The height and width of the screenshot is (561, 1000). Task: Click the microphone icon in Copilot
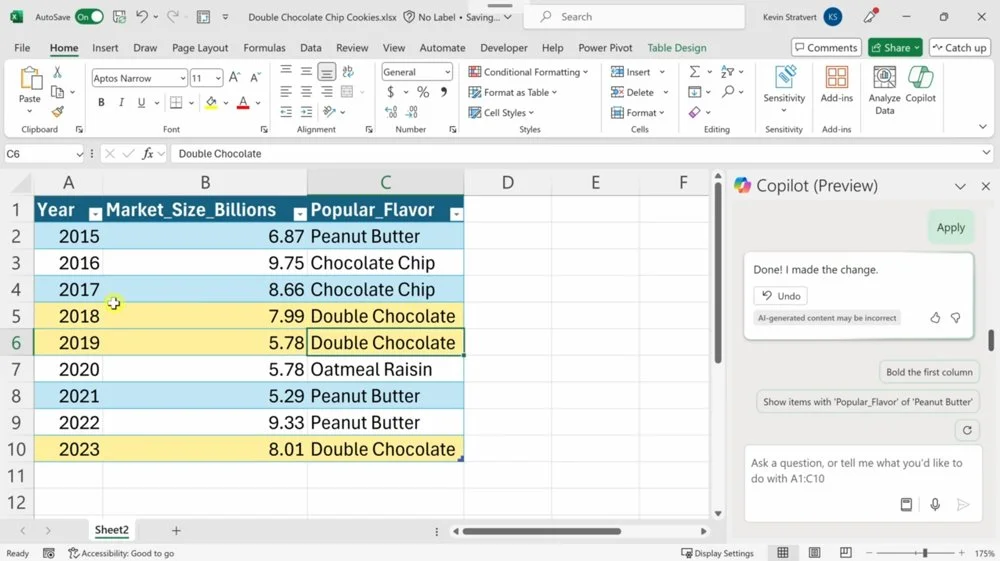935,505
